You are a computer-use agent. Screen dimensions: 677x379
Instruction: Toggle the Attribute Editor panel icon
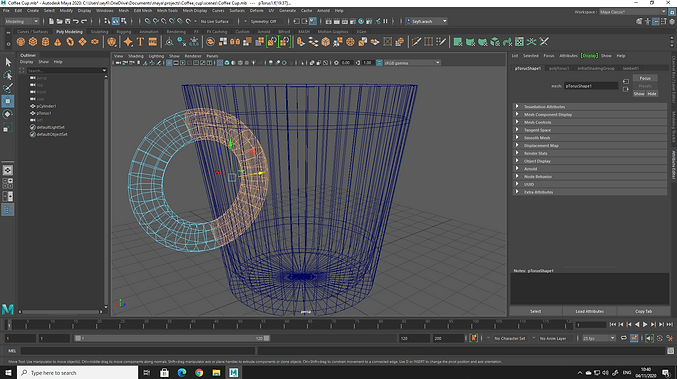(655, 21)
